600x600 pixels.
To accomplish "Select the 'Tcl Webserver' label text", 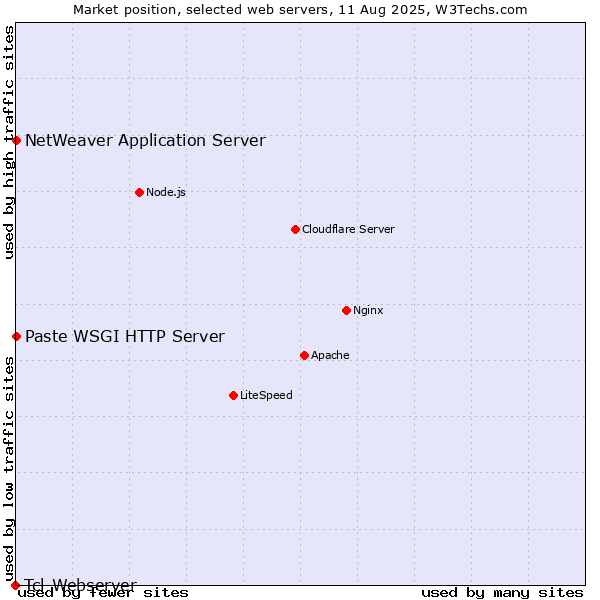I will (x=81, y=585).
